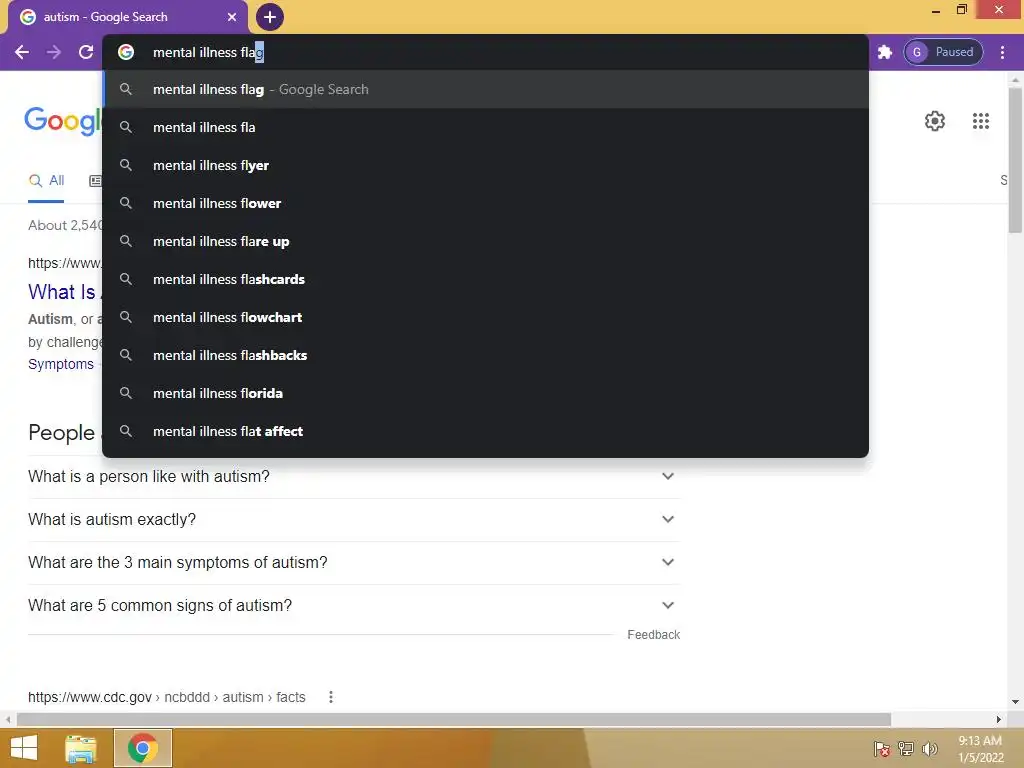Click the Paused profile button

tap(943, 52)
